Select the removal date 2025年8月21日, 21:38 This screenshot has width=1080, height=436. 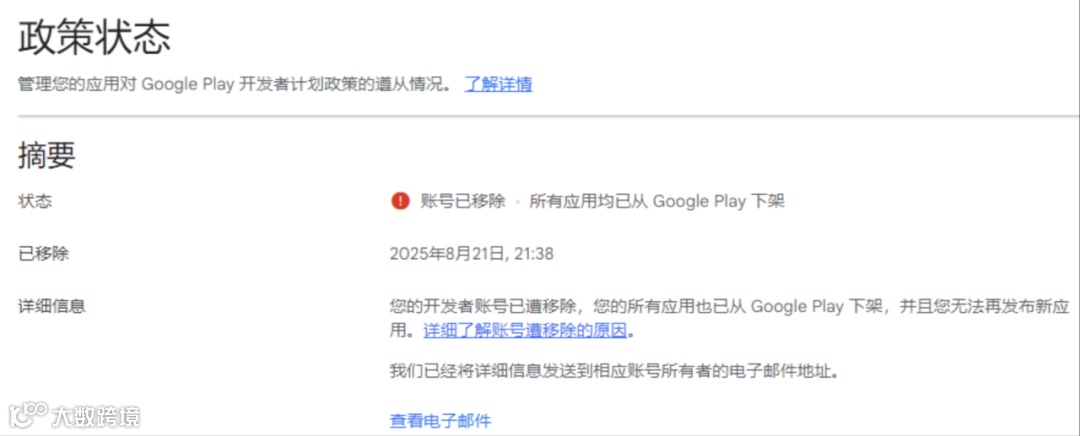[472, 253]
